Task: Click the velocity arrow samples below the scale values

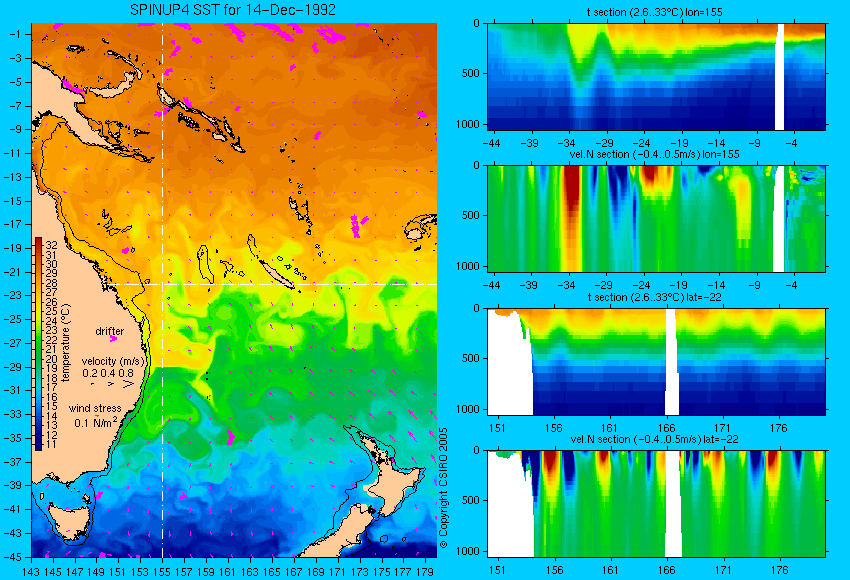Action: click(x=112, y=384)
